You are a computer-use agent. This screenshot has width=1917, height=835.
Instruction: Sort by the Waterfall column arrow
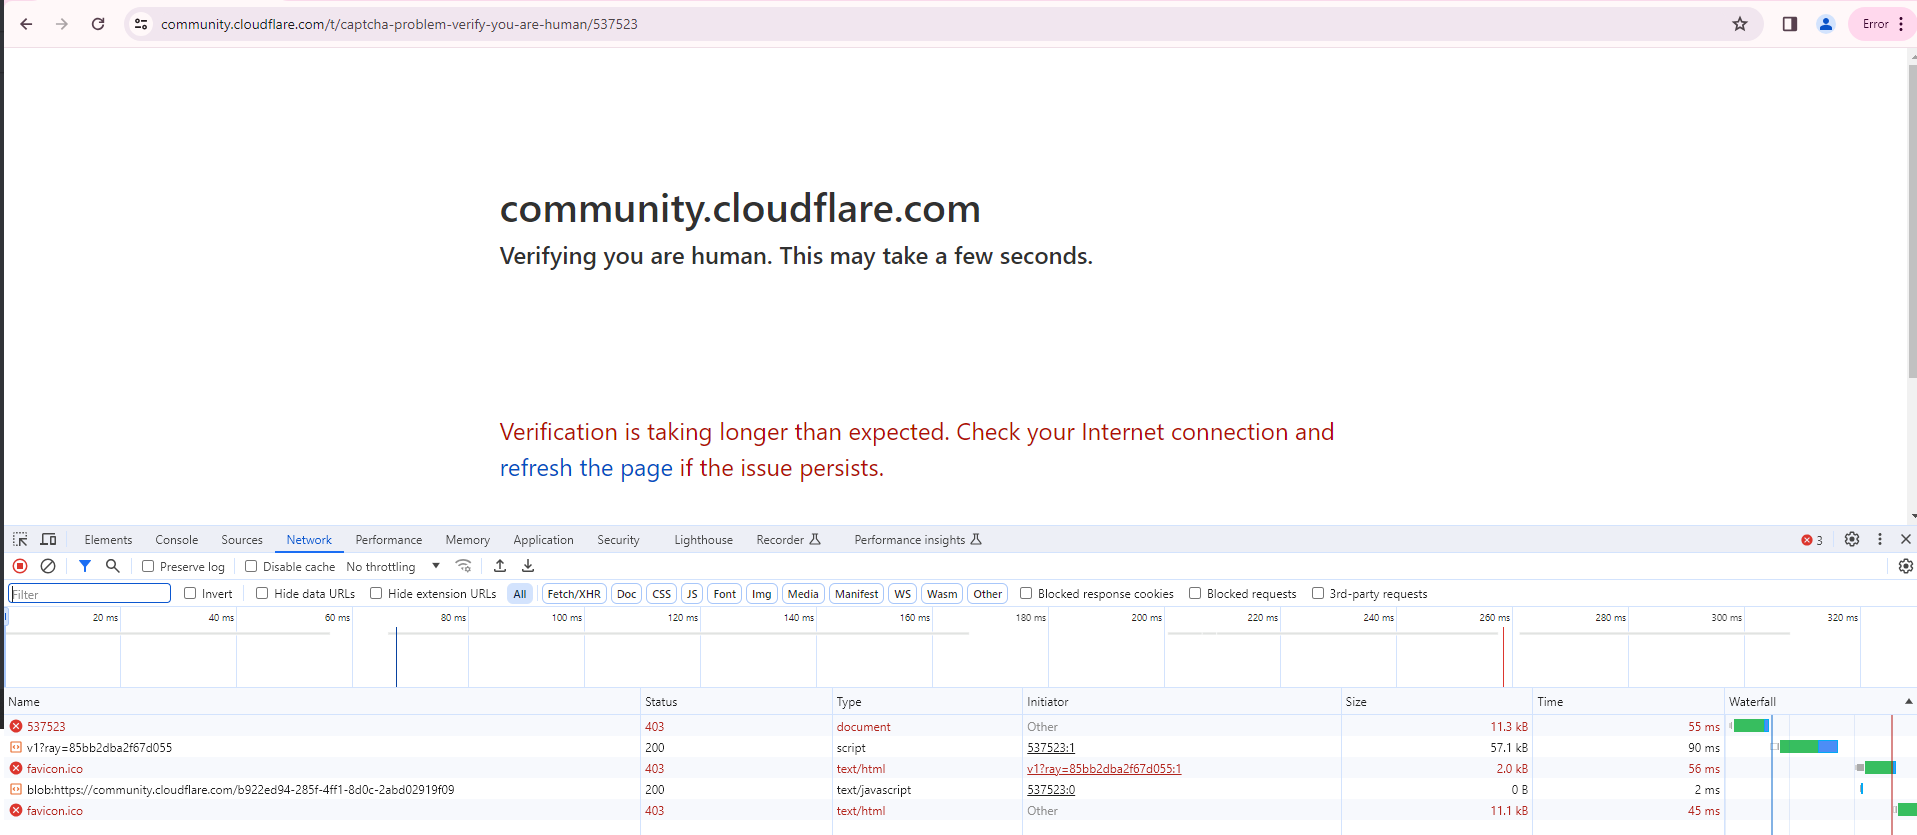click(1908, 702)
